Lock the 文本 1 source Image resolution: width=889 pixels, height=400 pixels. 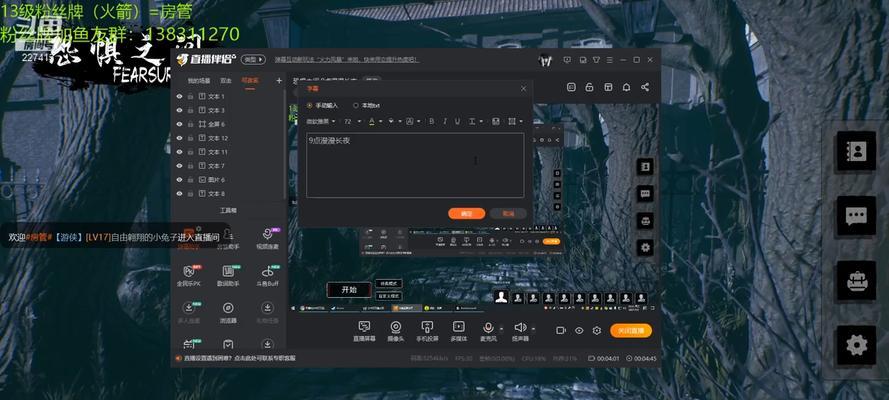190,96
